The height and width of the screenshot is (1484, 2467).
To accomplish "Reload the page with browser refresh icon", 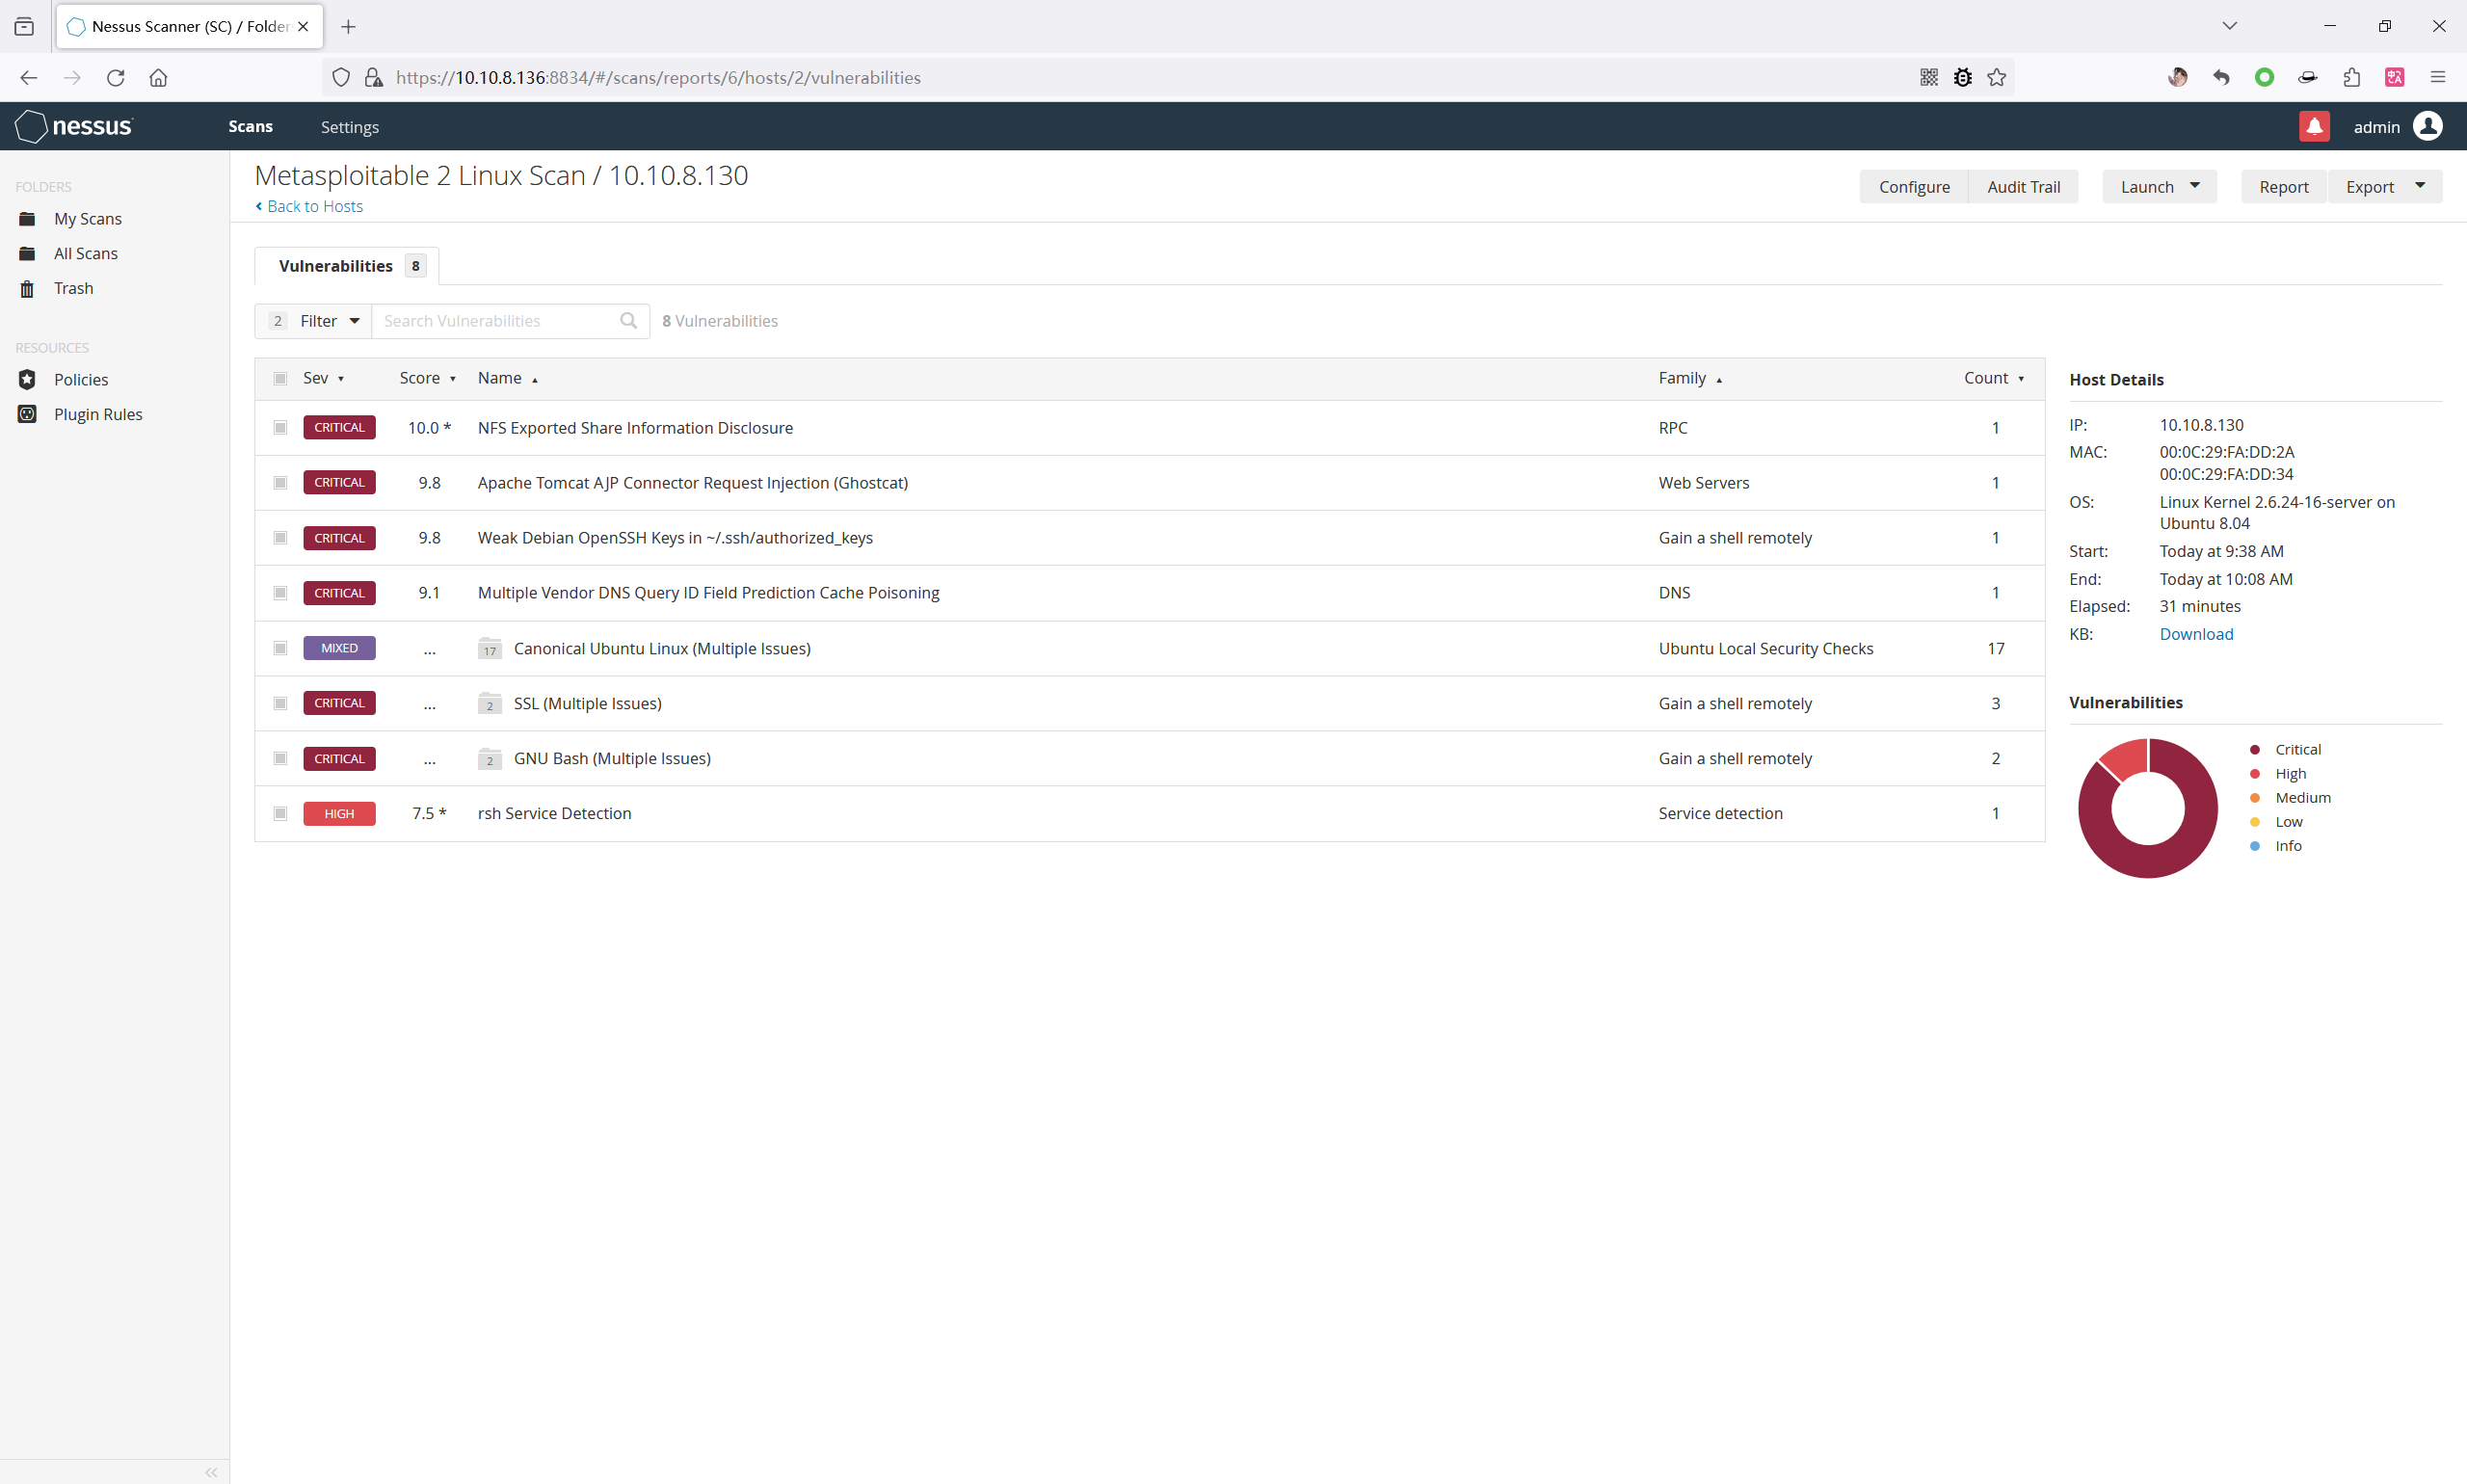I will coord(116,78).
